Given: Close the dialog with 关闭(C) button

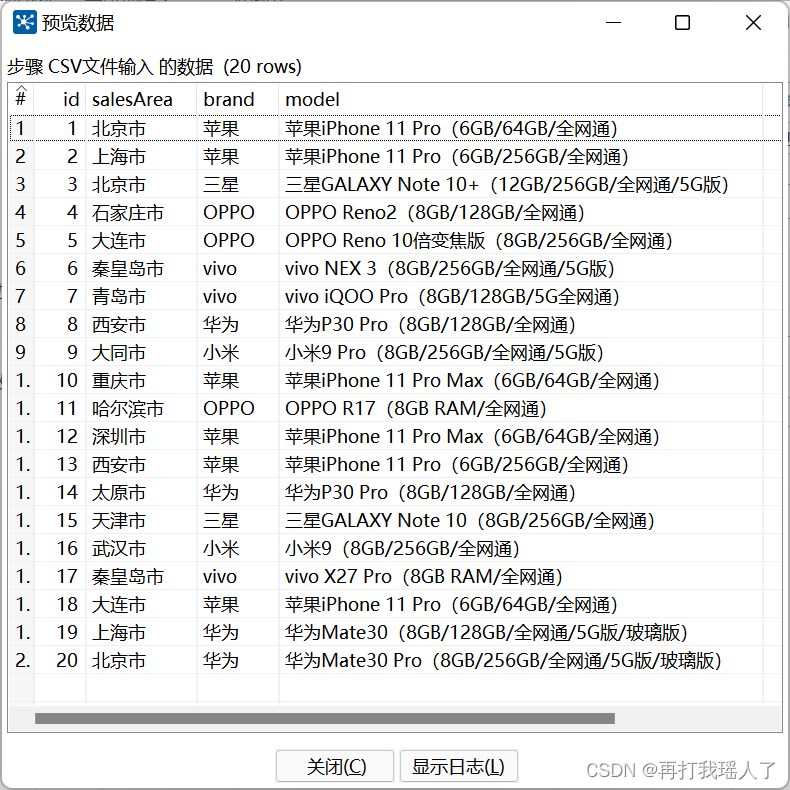Looking at the screenshot, I should tap(335, 766).
